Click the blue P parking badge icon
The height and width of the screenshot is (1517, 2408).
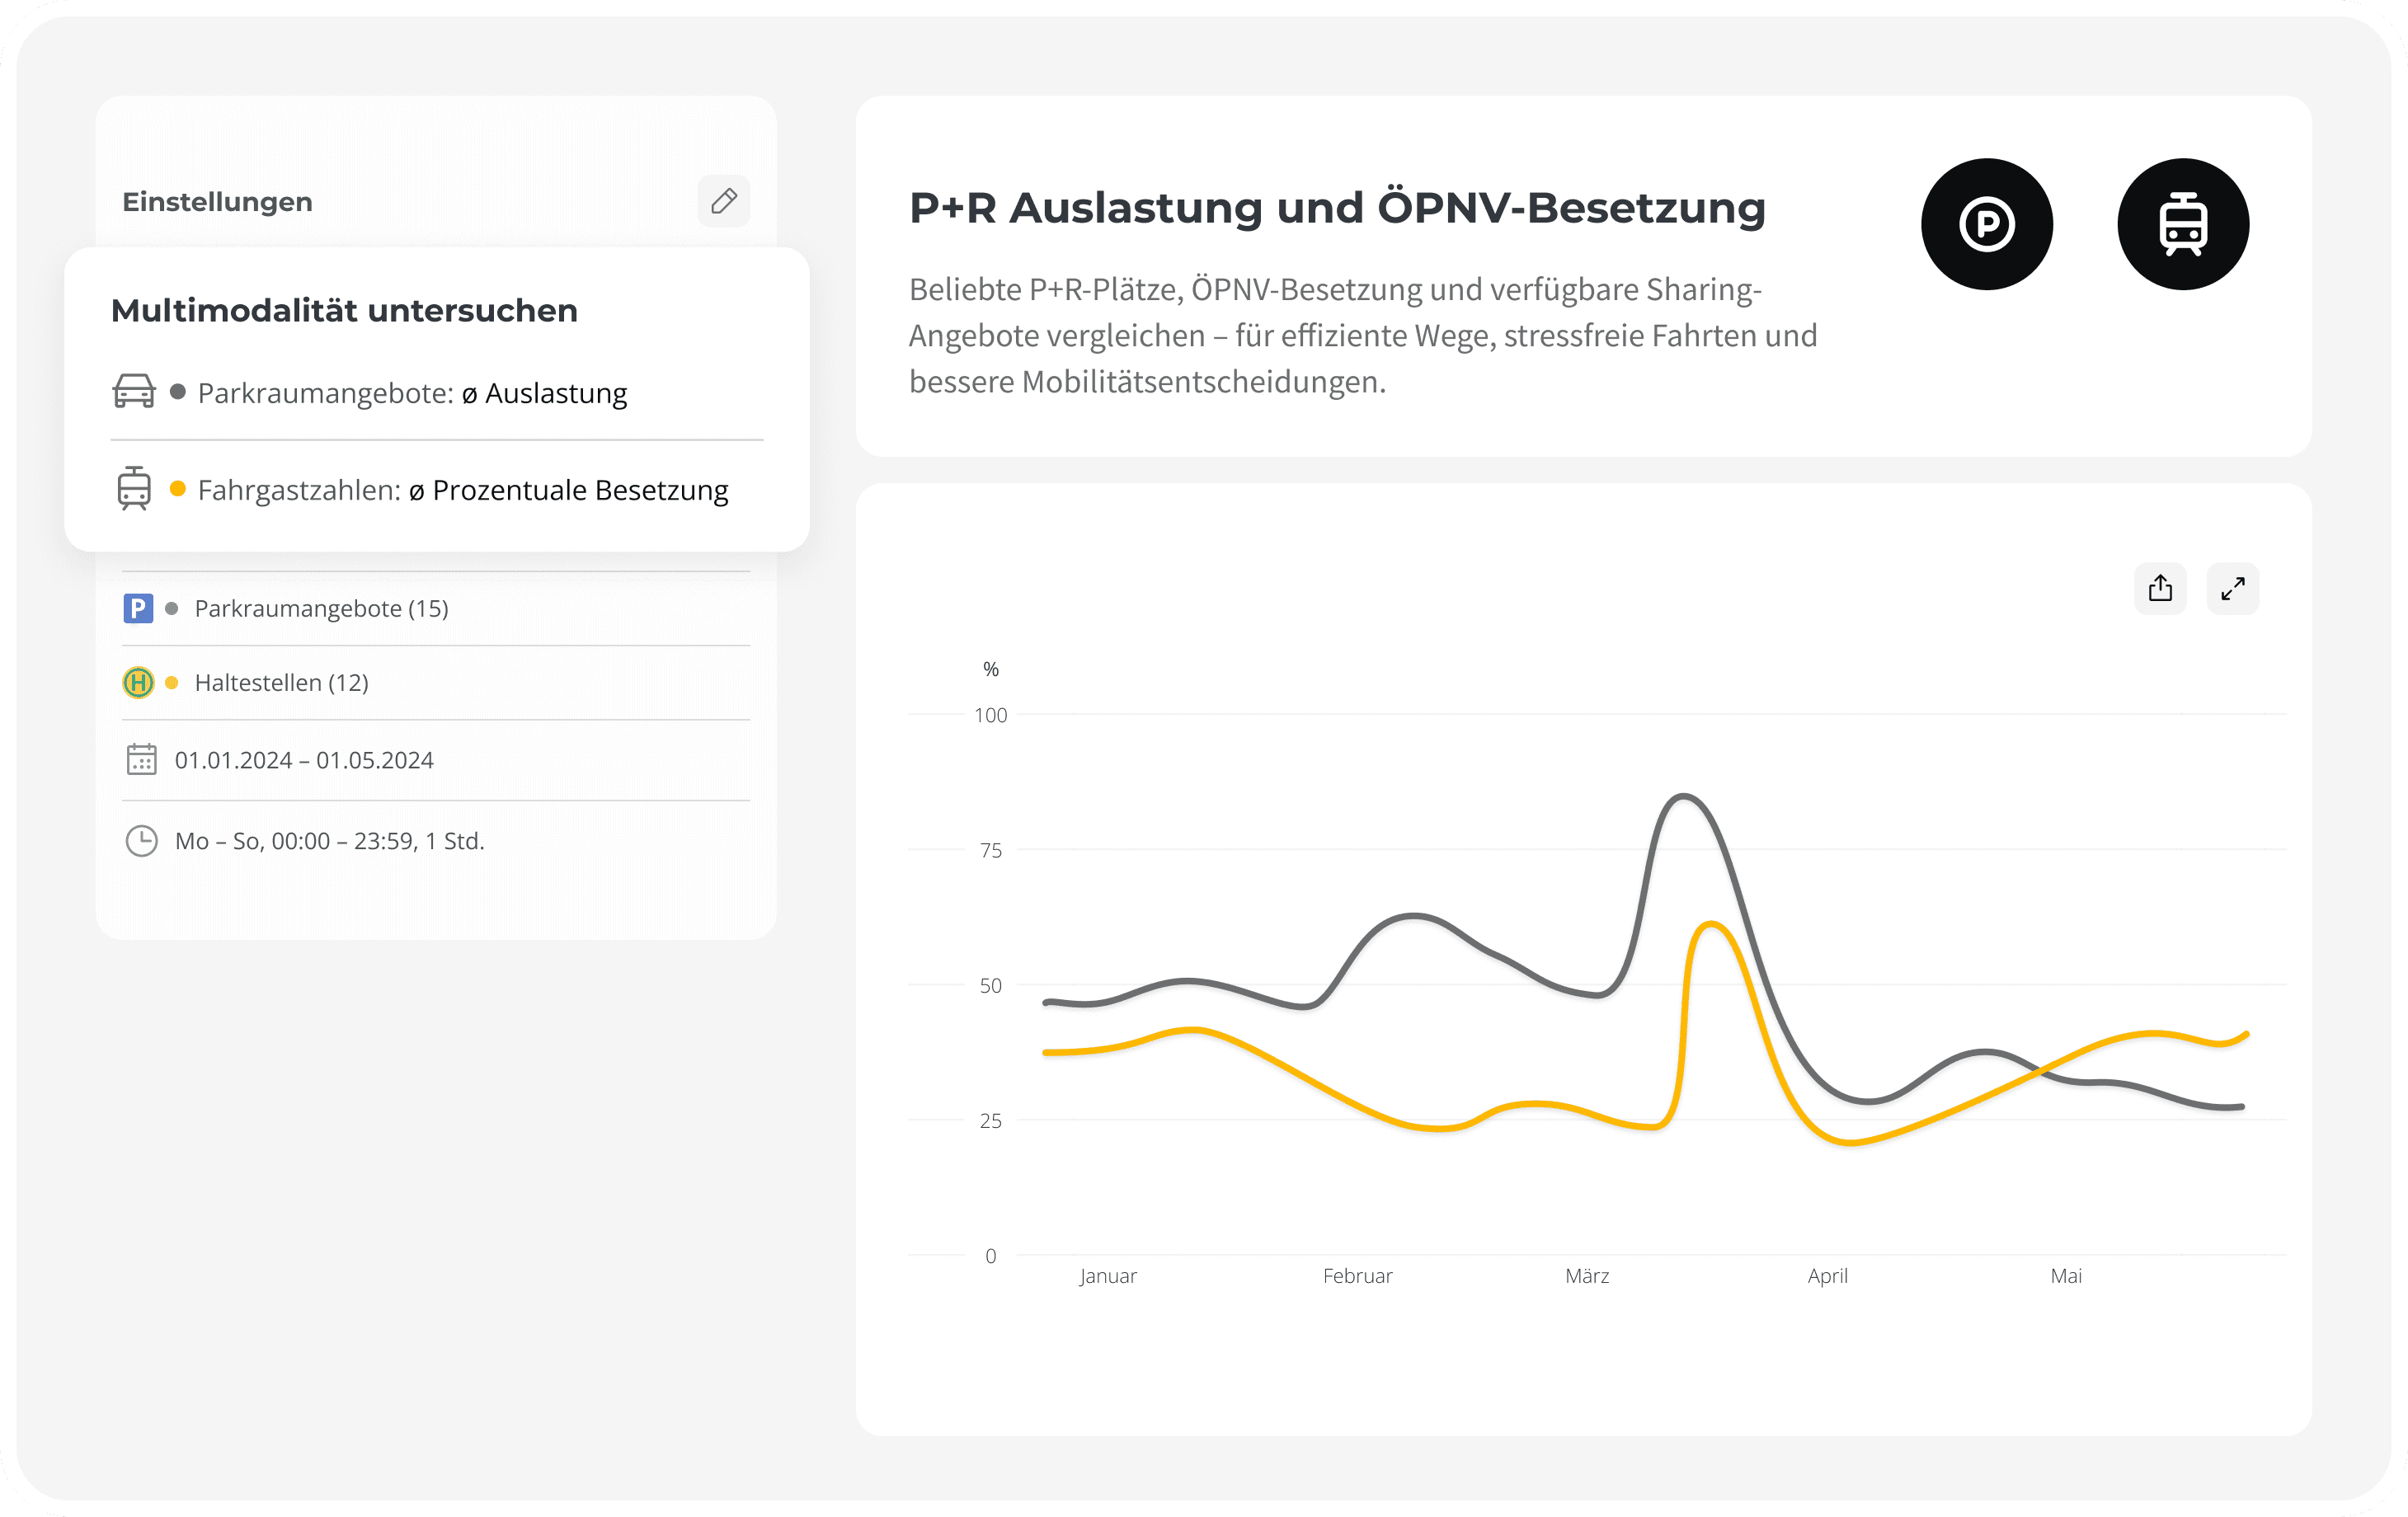(x=138, y=608)
